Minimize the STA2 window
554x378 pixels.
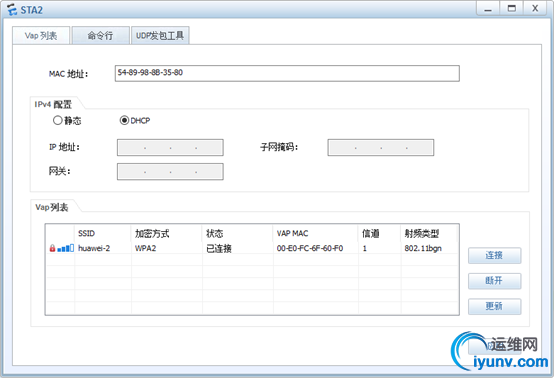pos(488,8)
